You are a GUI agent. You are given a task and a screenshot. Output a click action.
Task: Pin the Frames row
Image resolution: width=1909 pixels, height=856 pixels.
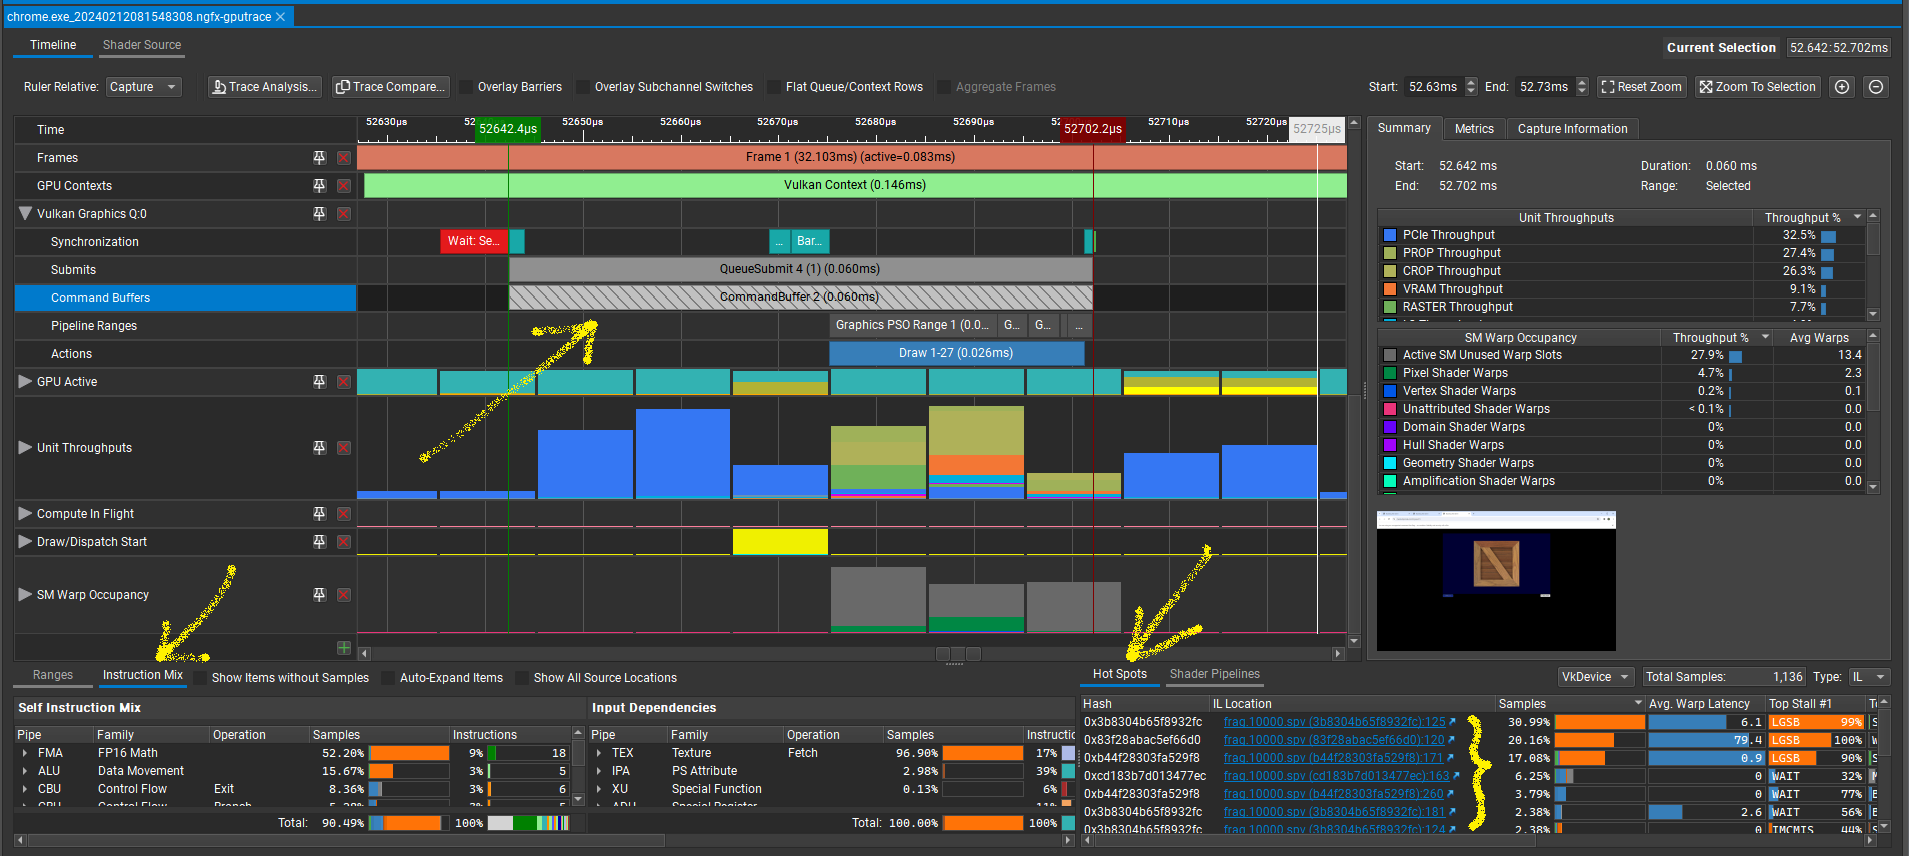click(x=319, y=158)
